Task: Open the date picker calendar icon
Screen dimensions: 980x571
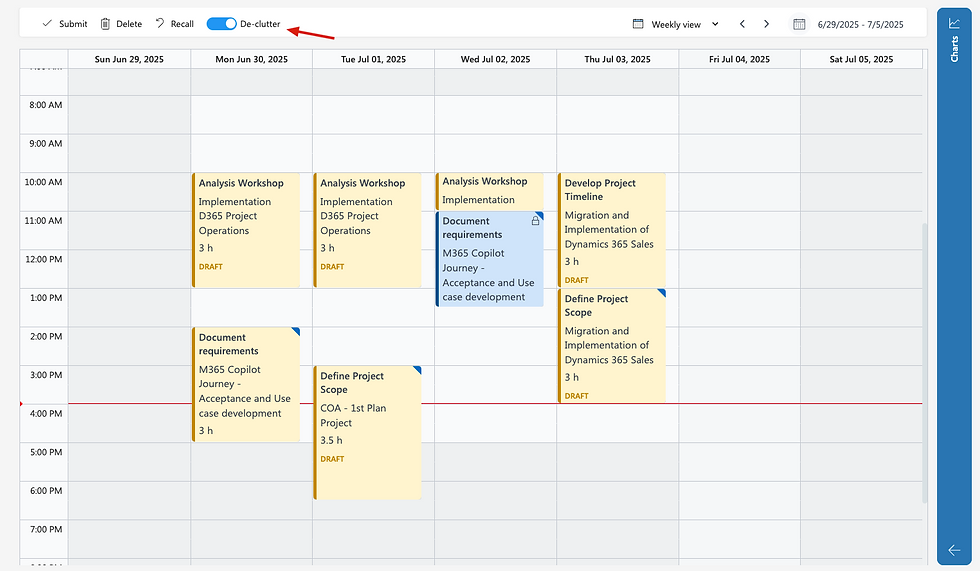Action: pyautogui.click(x=799, y=24)
